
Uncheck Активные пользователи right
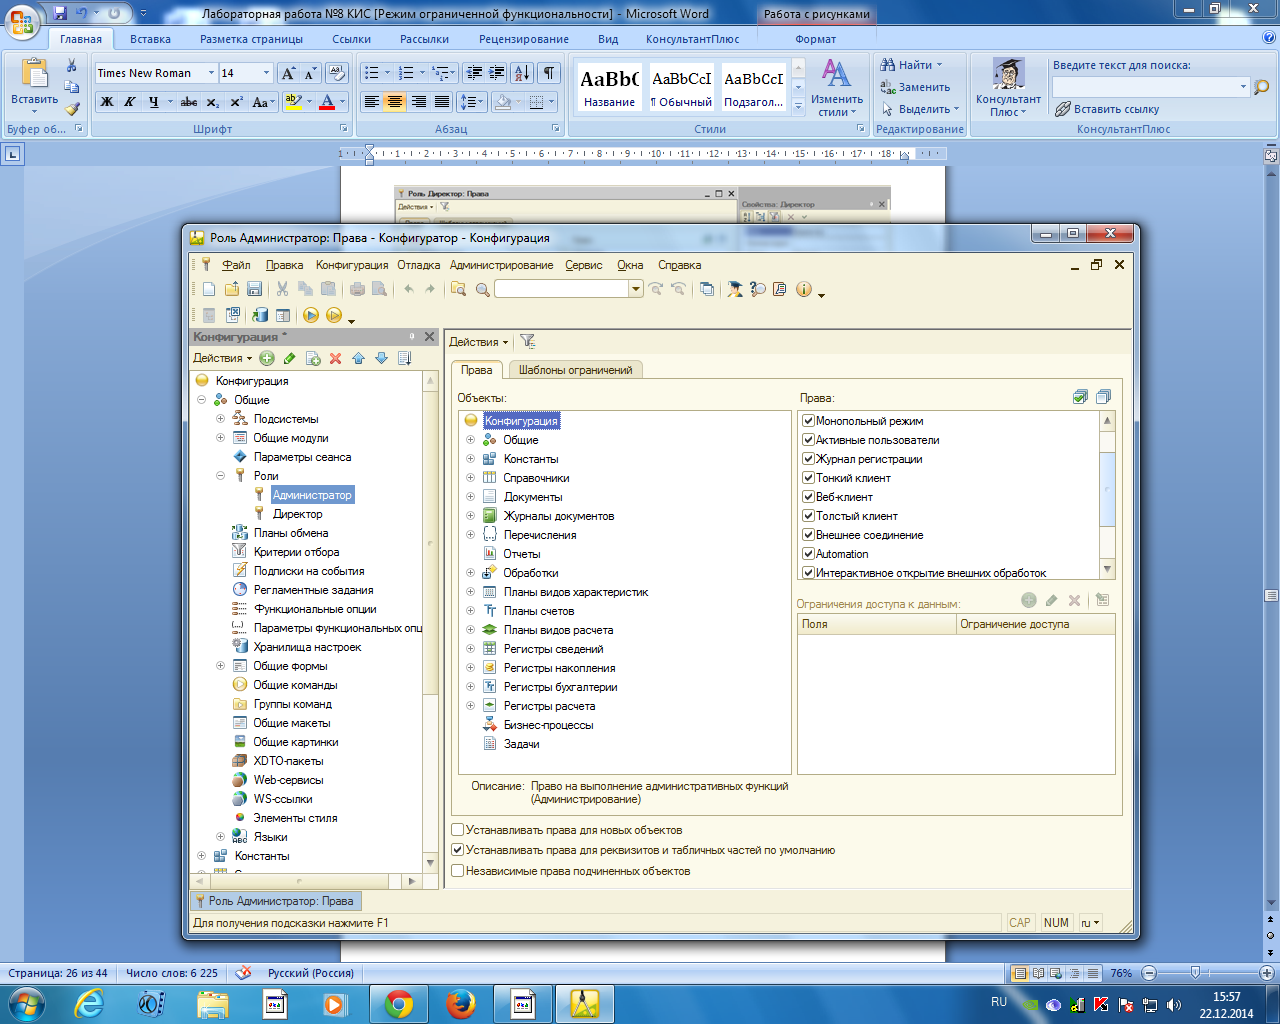pos(808,440)
